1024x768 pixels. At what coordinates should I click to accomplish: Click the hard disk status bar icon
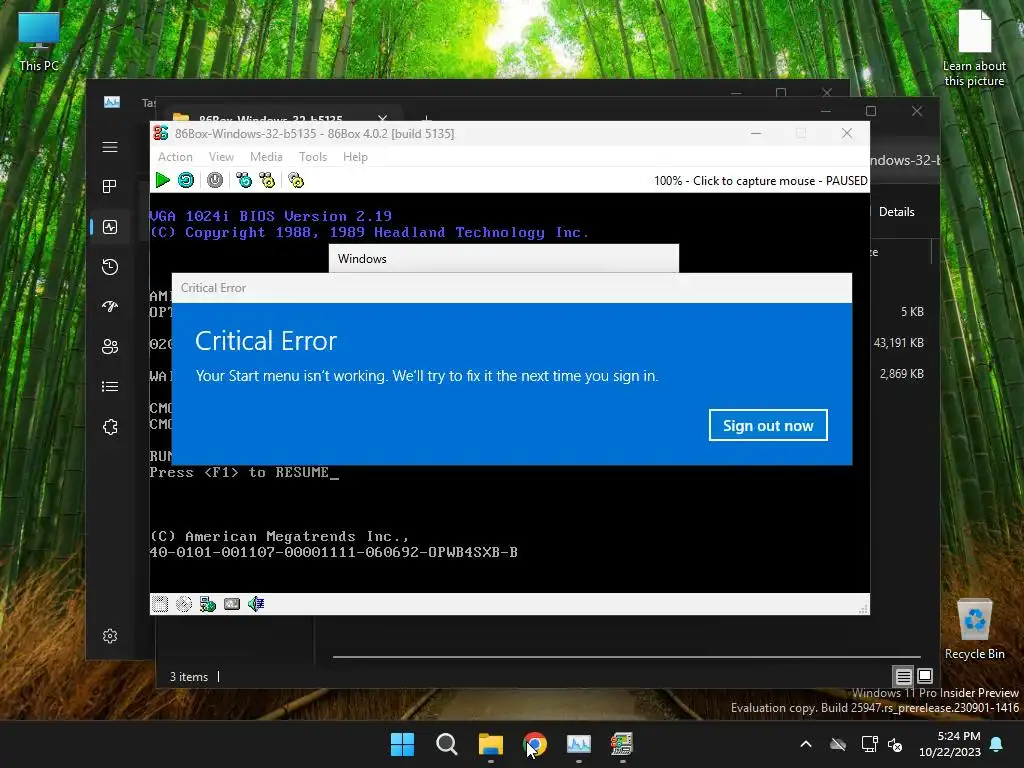[x=232, y=604]
